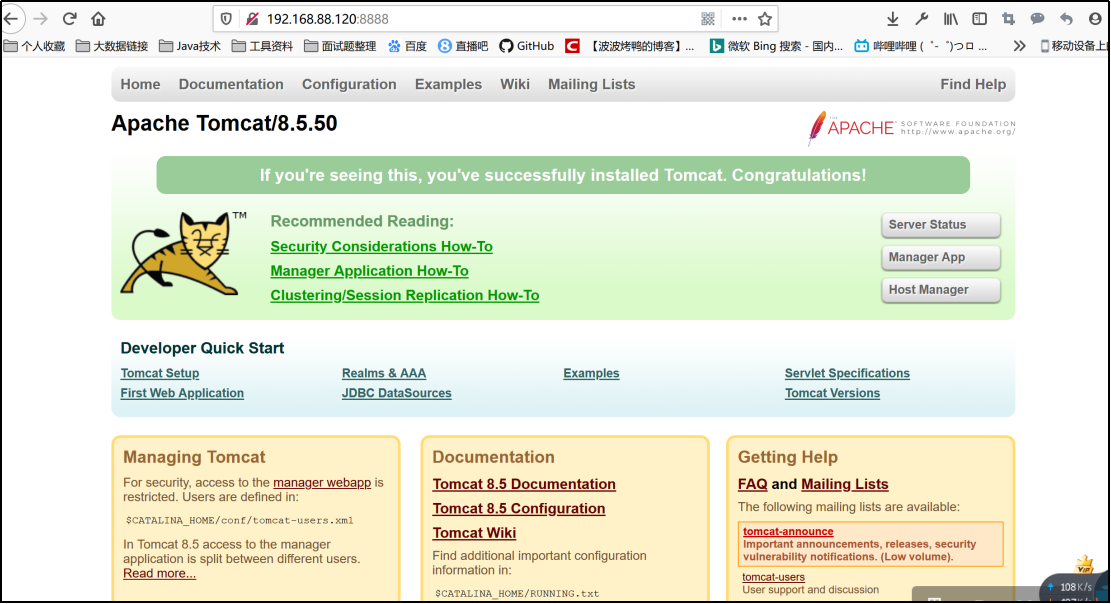Open the Java技术 bookmark folder
Viewport: 1111px width, 604px height.
coord(190,46)
